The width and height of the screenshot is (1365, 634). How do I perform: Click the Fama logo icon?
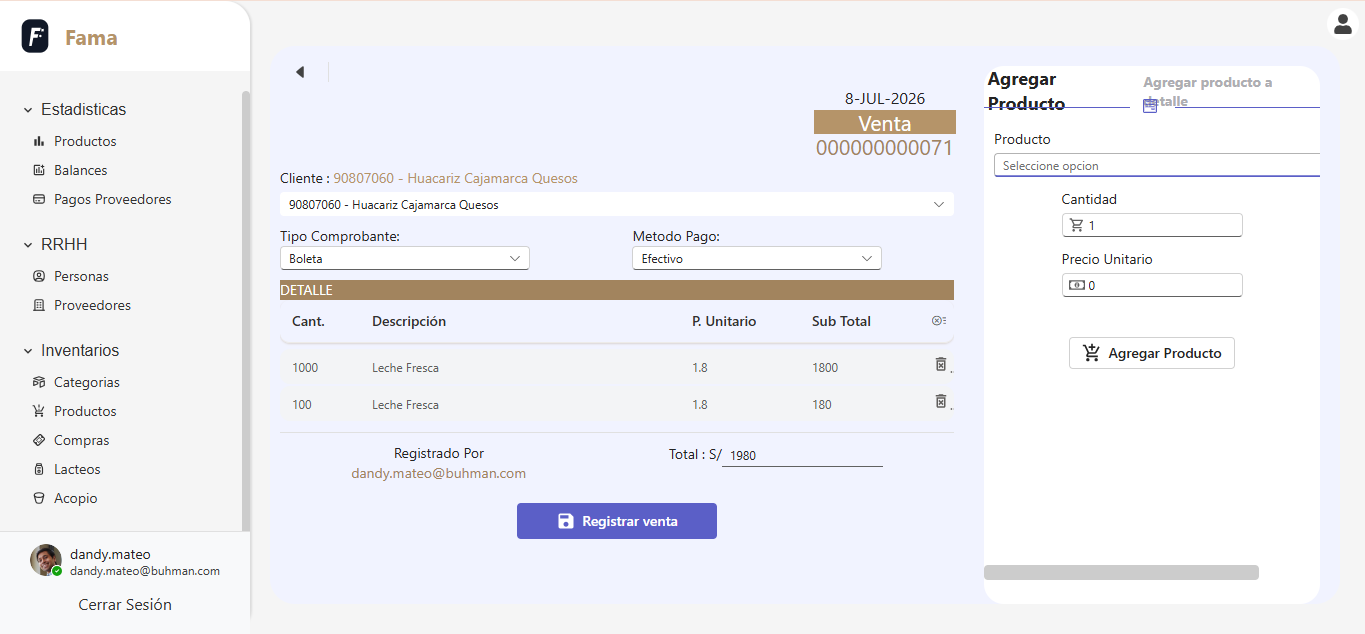pos(35,37)
